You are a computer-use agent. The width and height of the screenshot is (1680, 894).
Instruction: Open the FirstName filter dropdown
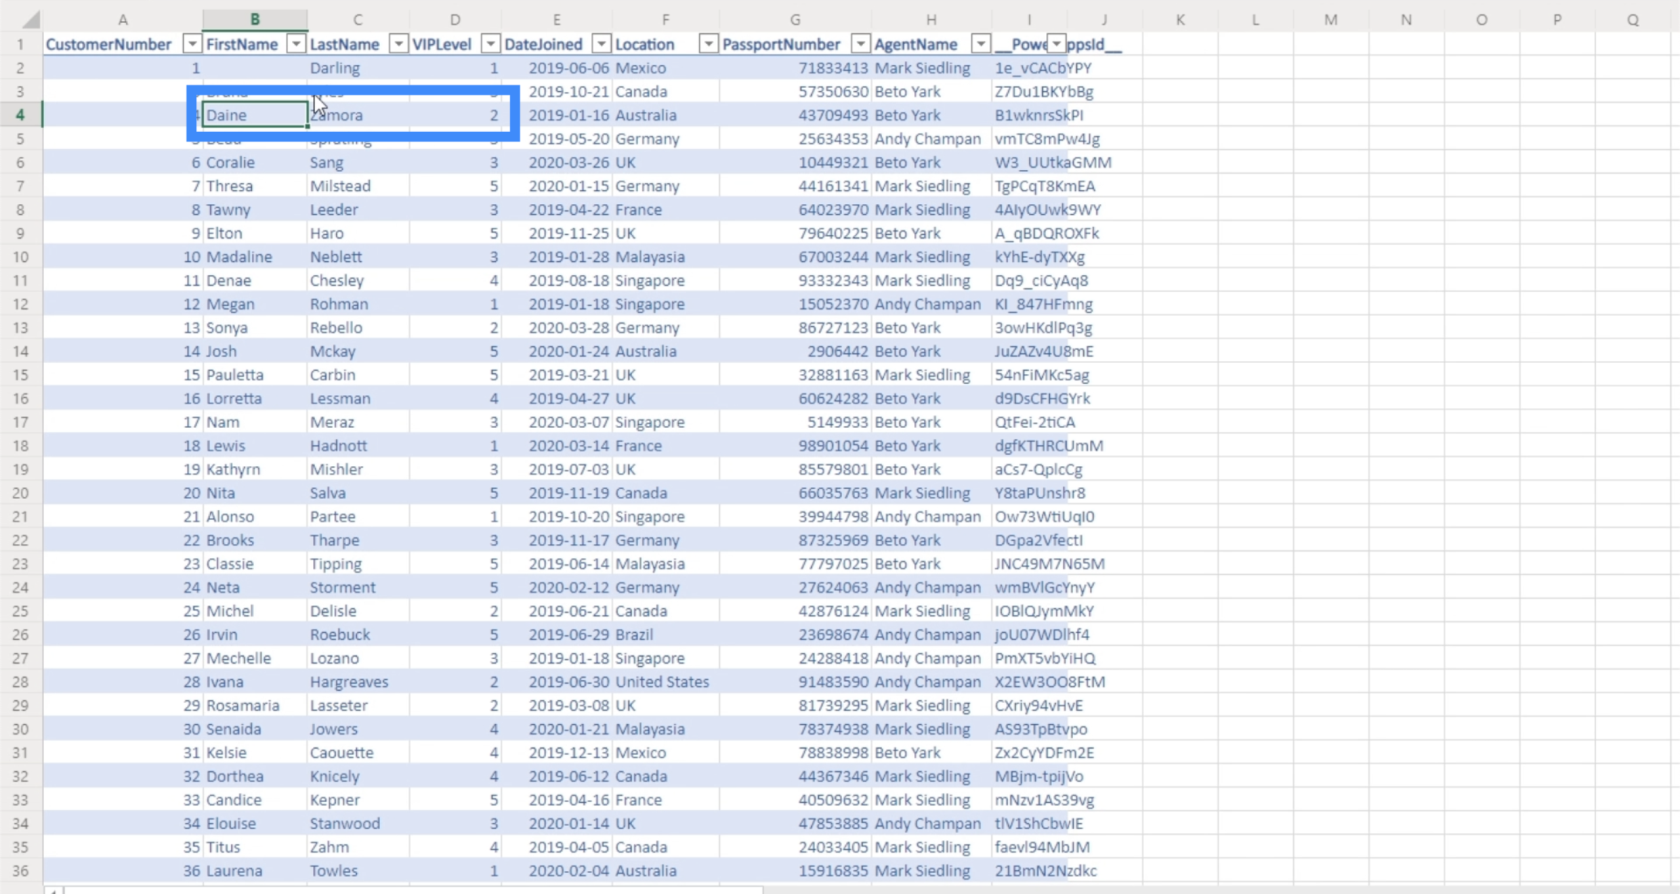[x=296, y=44]
